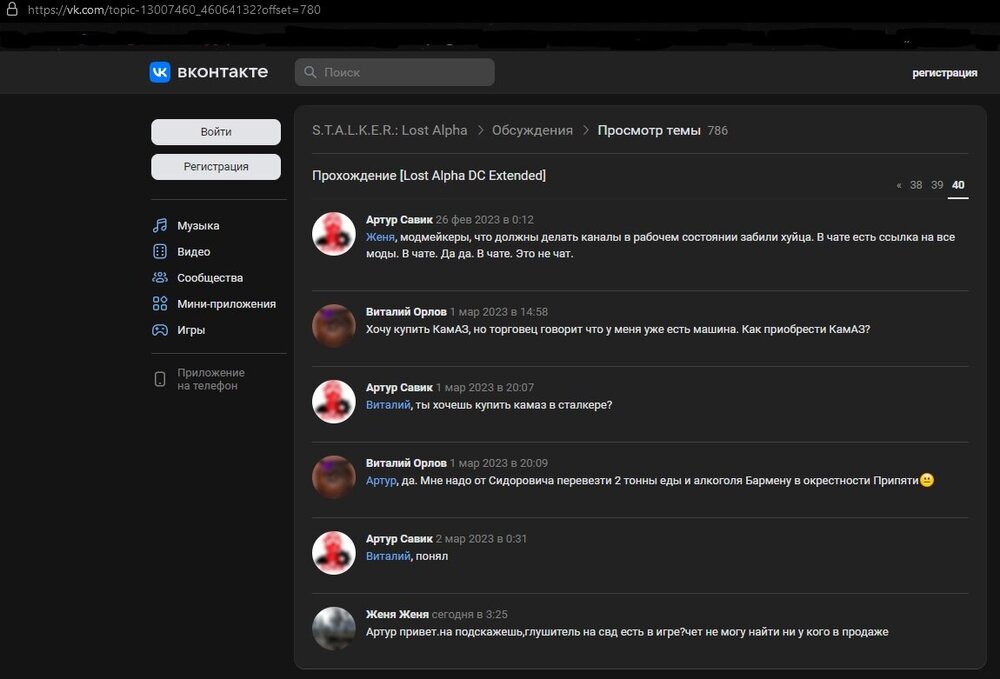1000x679 pixels.
Task: Open the Communities icon in sidebar
Action: point(160,278)
